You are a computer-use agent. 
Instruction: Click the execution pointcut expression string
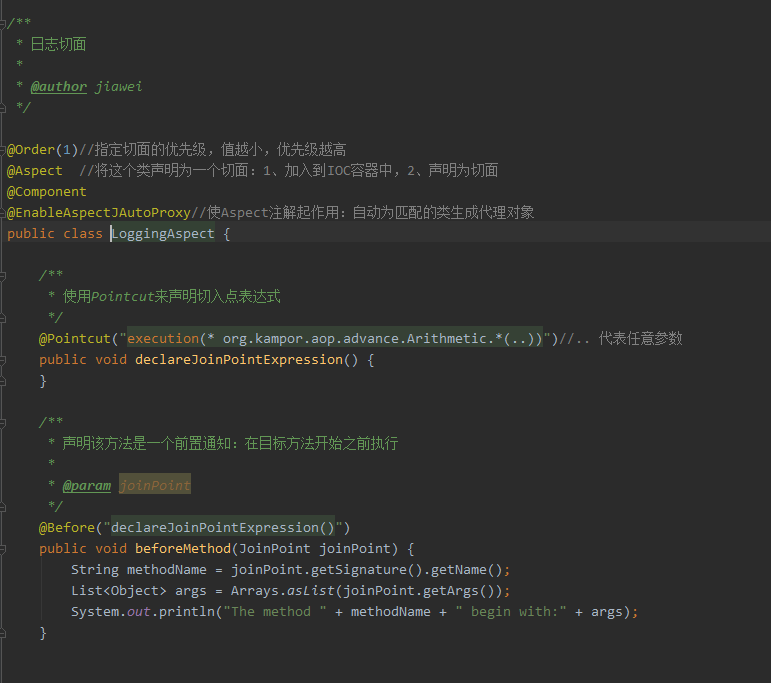(x=335, y=338)
